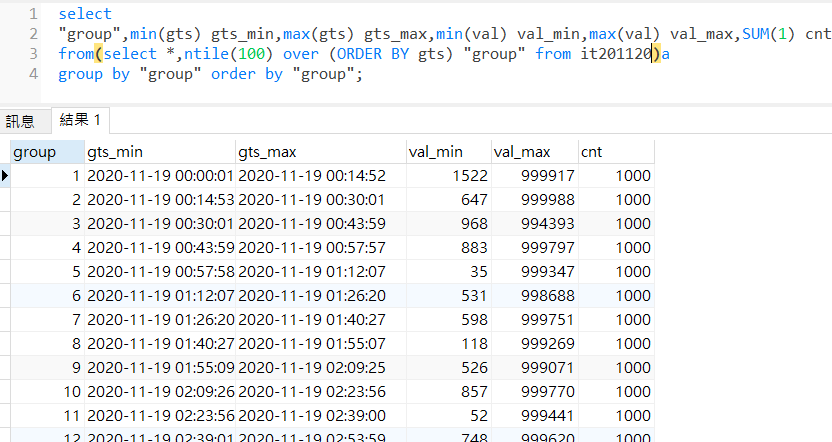Viewport: 832px width, 442px height.
Task: Select group cell 7
Action: tap(48, 319)
